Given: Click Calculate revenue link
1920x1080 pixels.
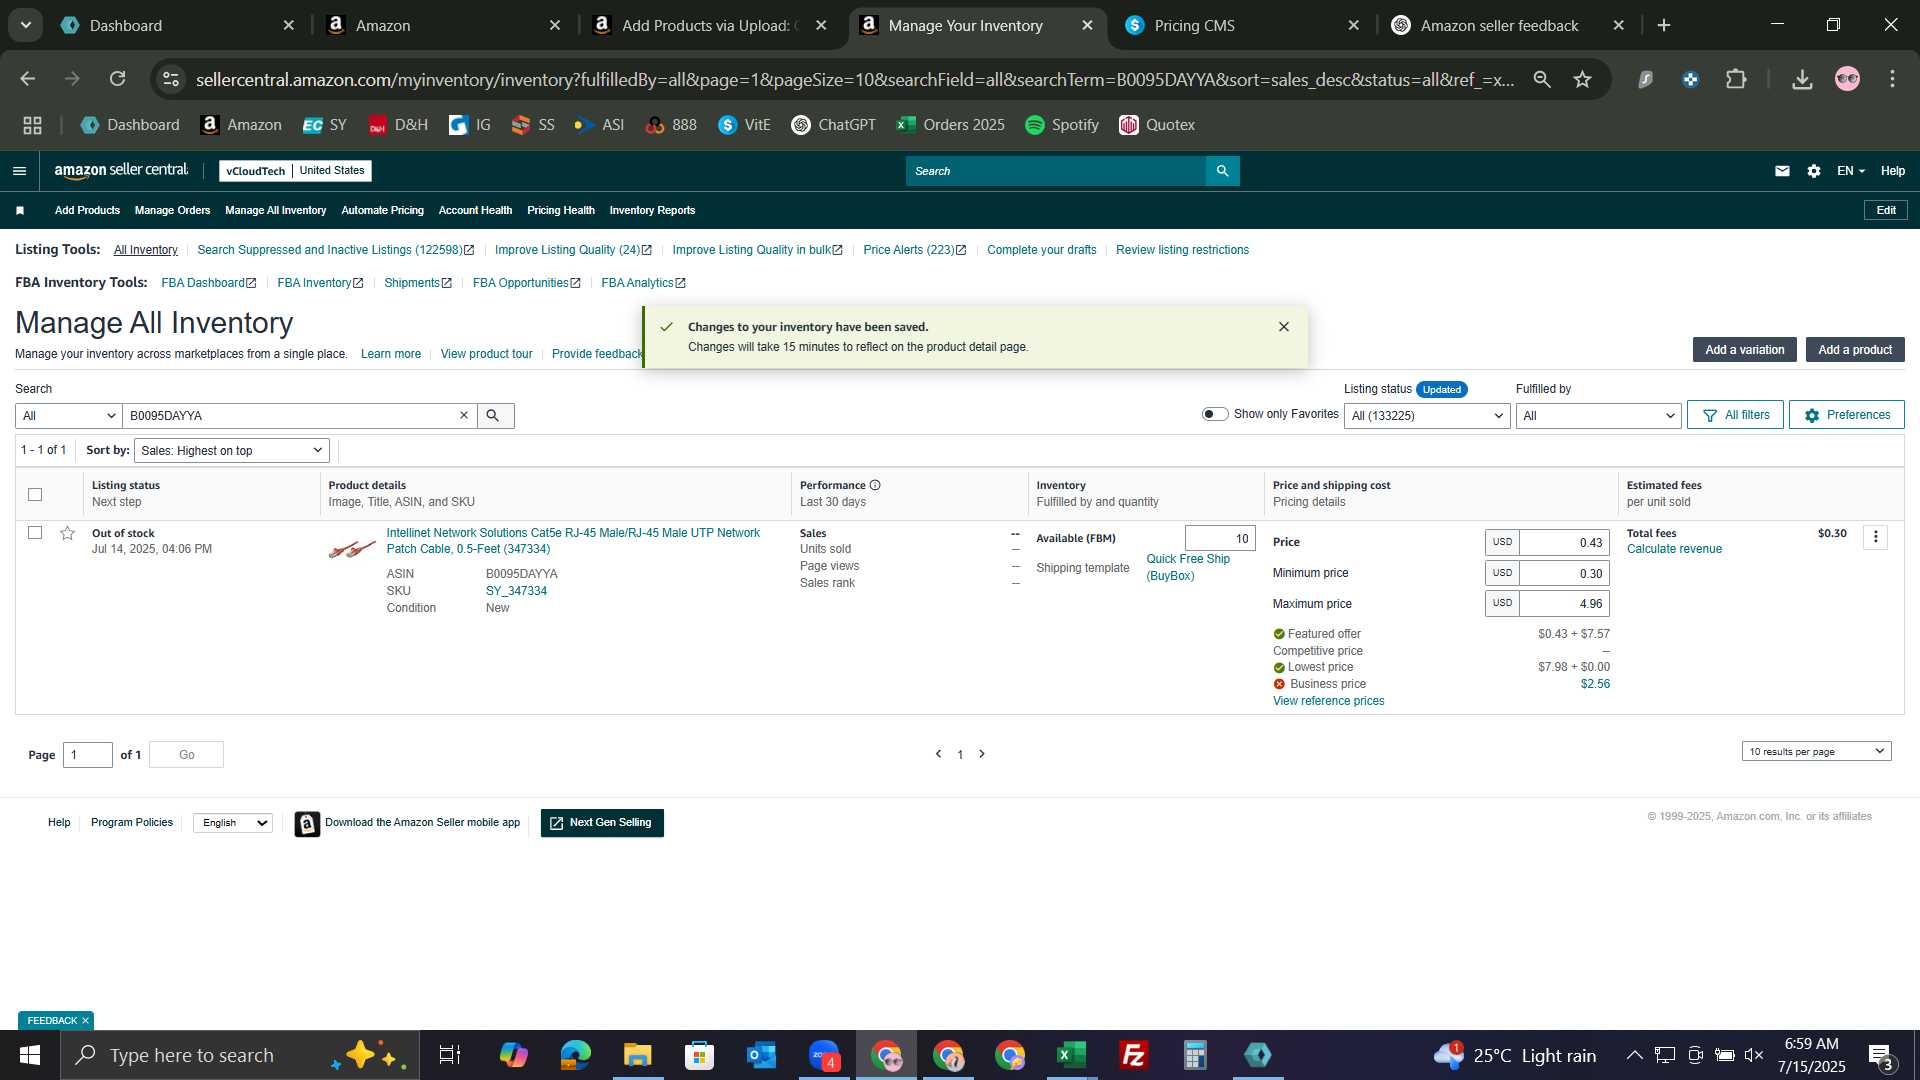Looking at the screenshot, I should click(x=1674, y=549).
